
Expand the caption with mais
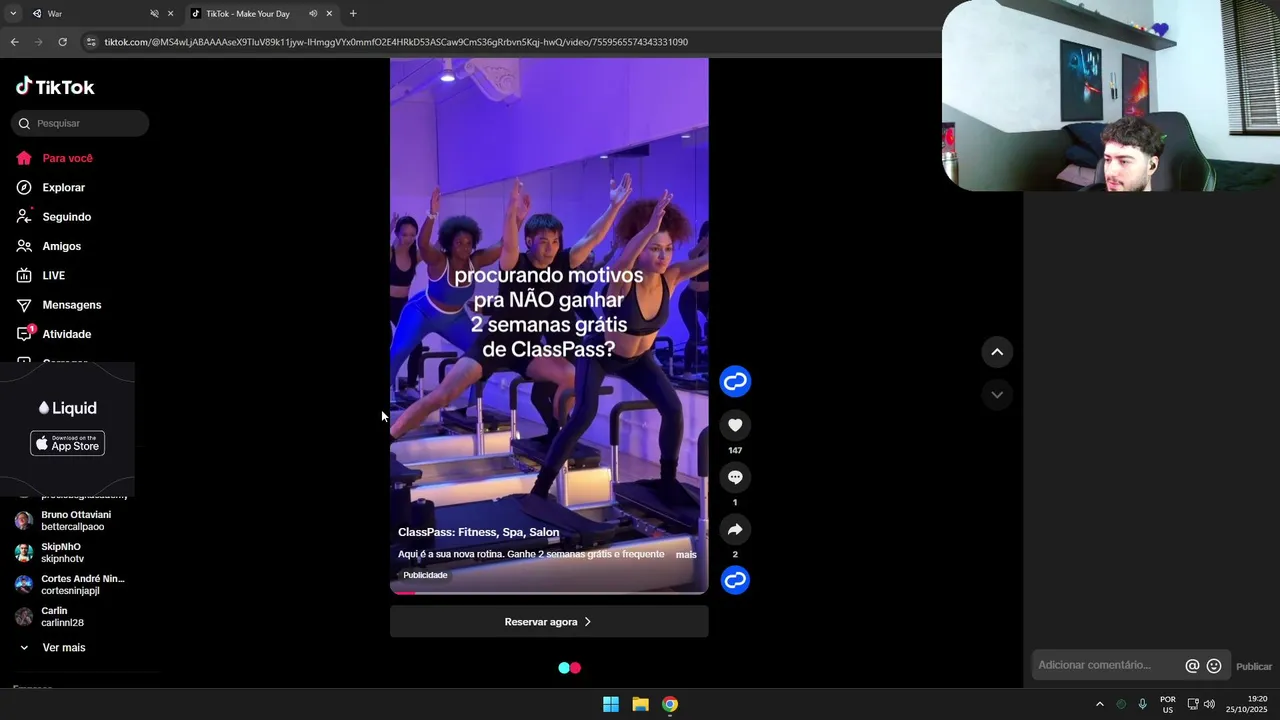[686, 555]
